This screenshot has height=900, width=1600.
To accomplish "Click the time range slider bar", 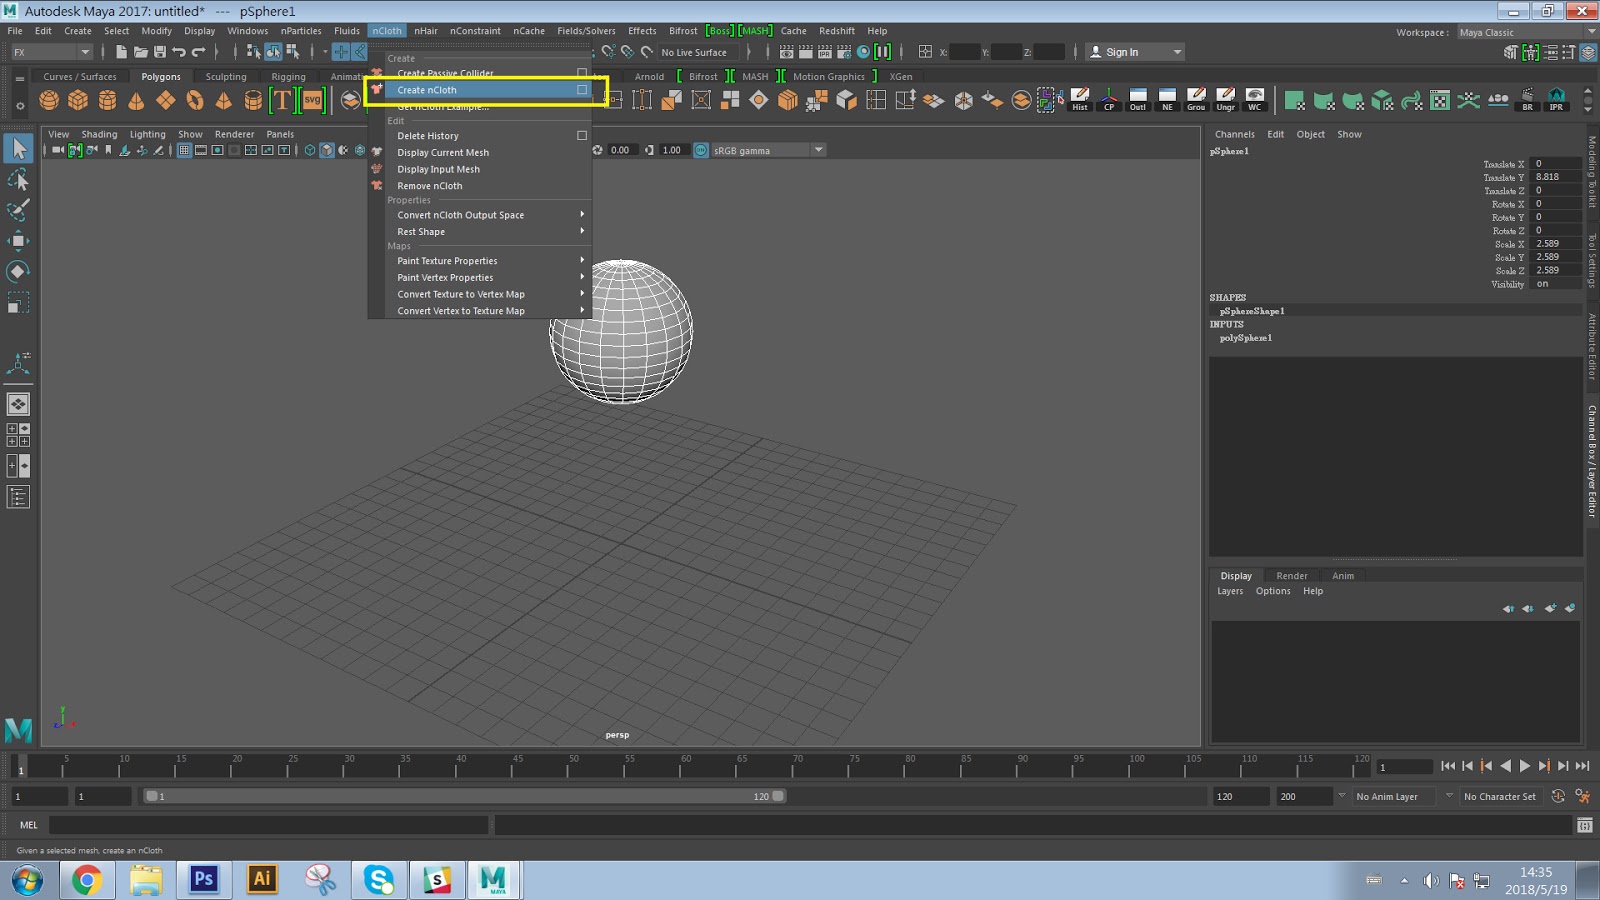I will [x=465, y=797].
